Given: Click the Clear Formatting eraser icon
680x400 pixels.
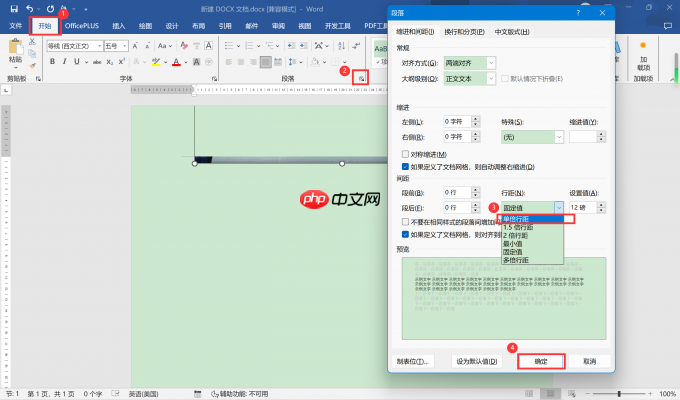Looking at the screenshot, I should (184, 46).
